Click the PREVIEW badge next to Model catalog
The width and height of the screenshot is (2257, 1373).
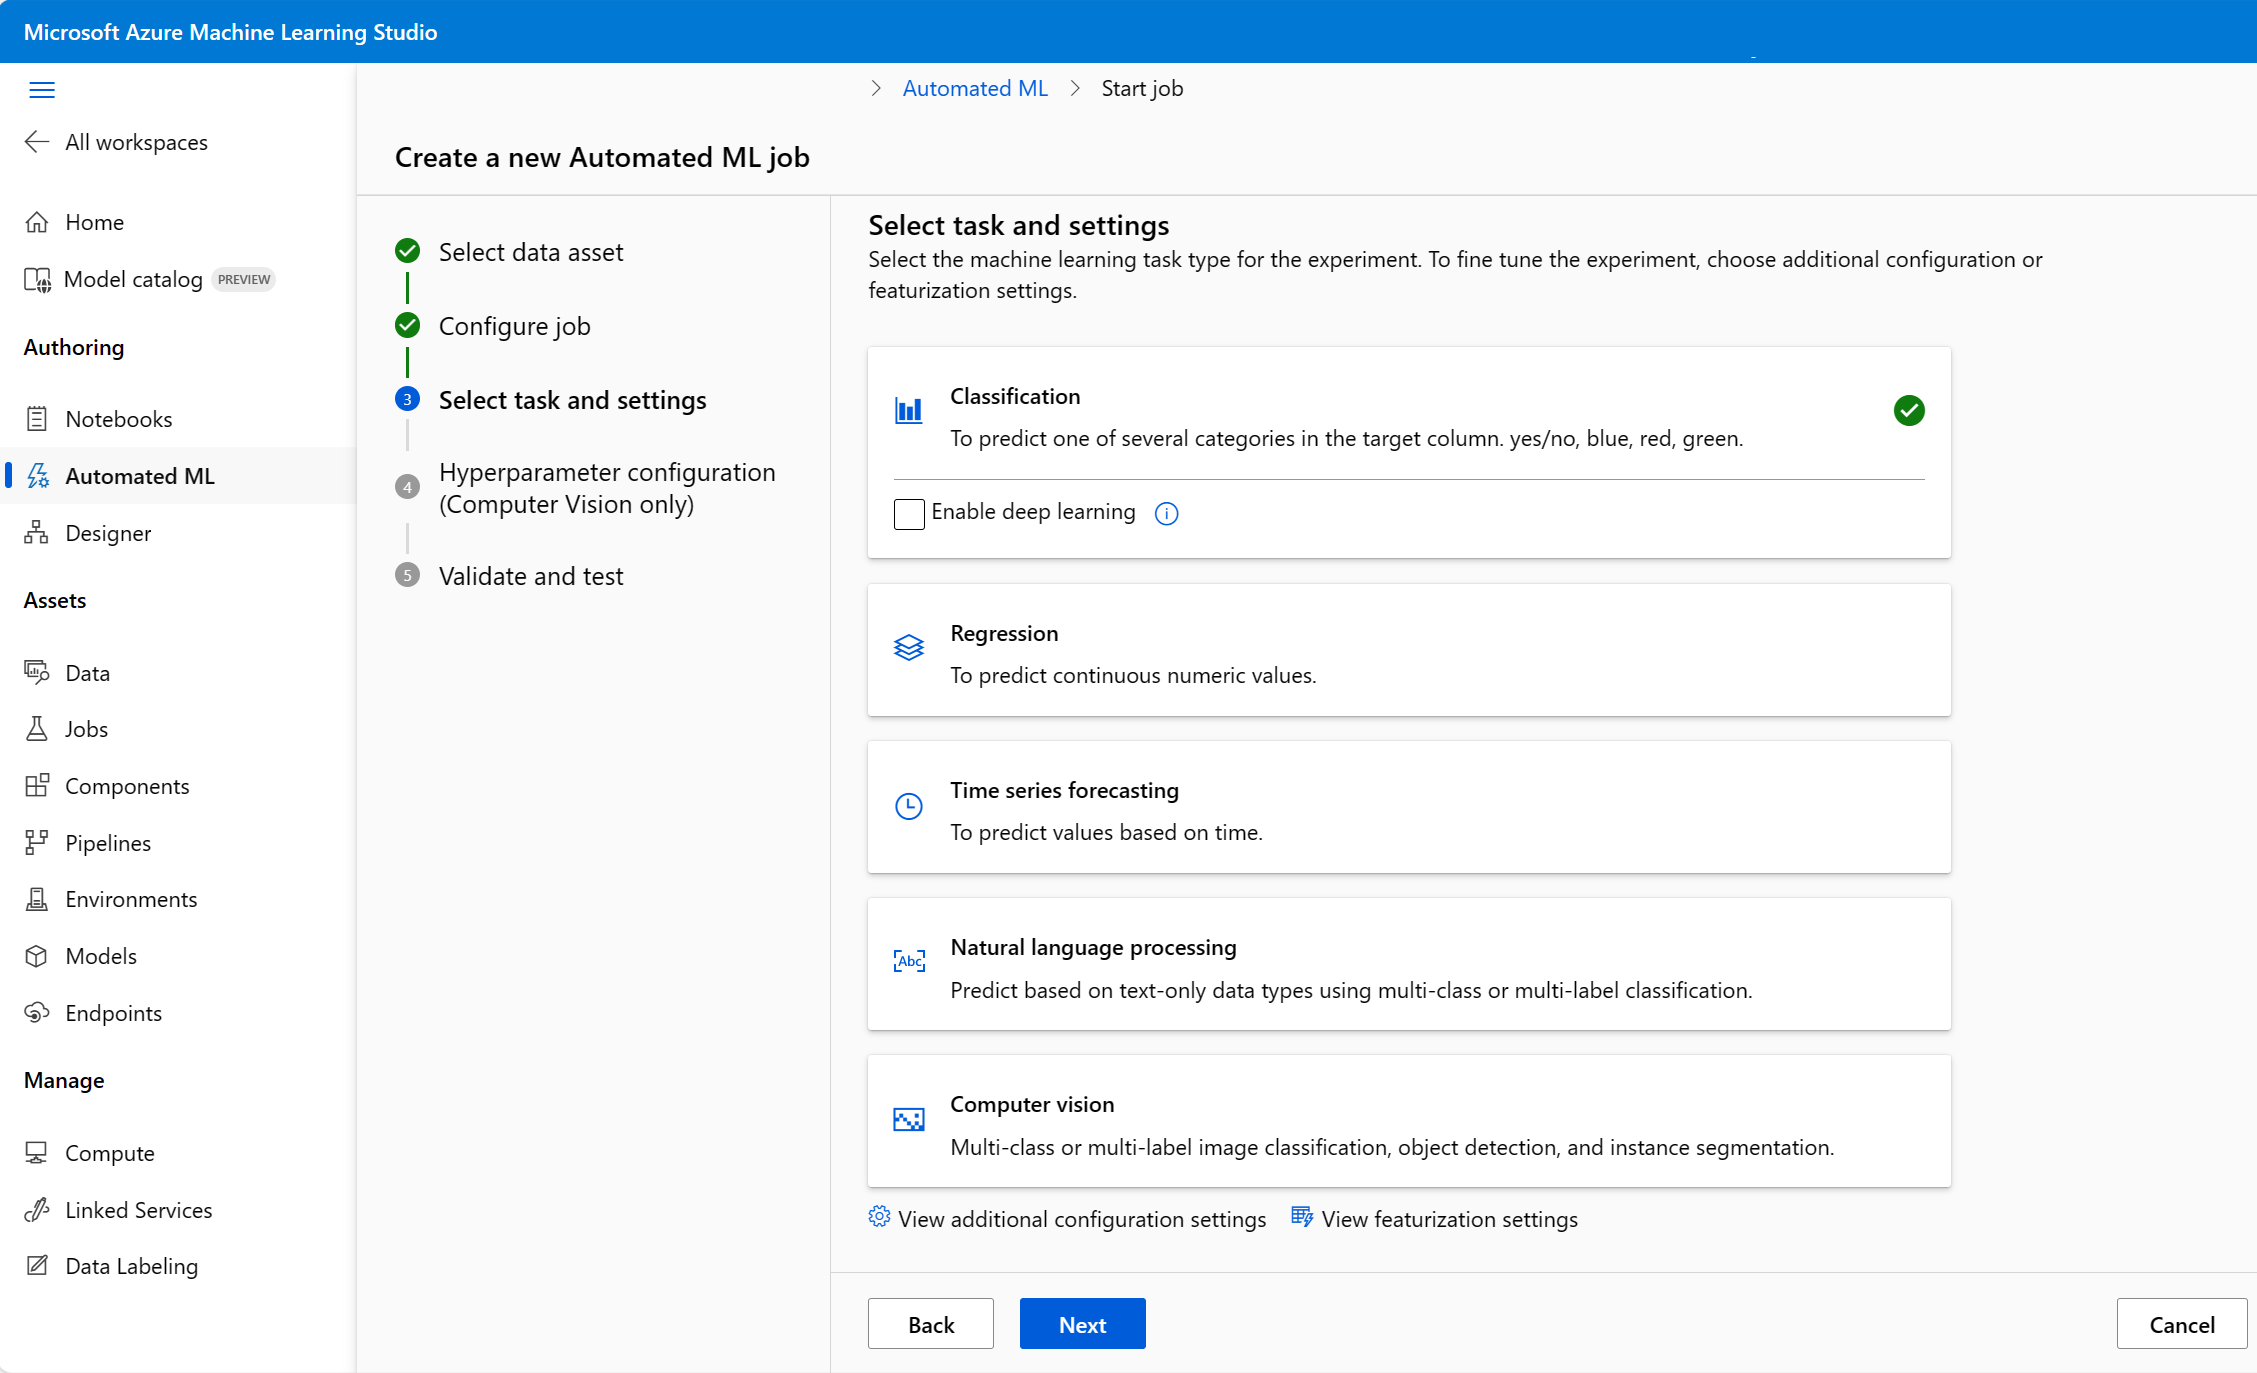click(x=244, y=279)
